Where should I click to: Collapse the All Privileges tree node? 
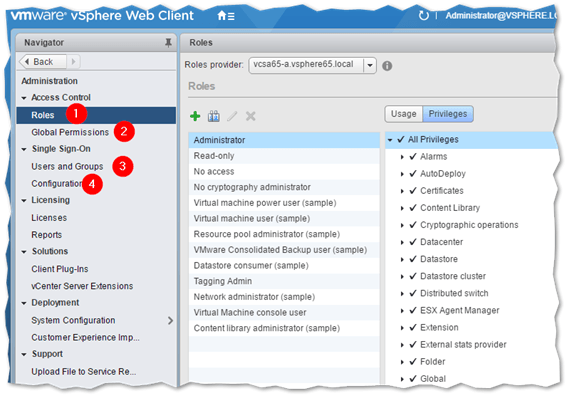coord(390,140)
